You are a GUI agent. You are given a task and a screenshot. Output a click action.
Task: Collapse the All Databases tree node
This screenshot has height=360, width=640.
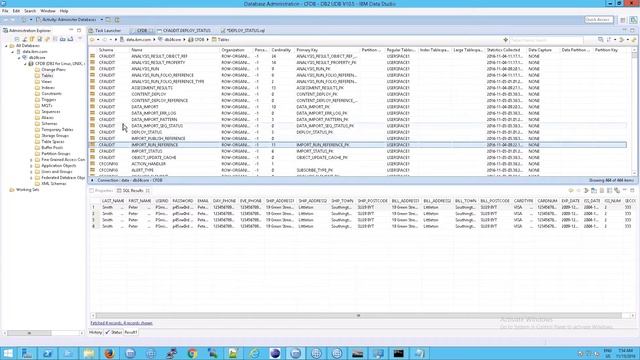(7, 46)
